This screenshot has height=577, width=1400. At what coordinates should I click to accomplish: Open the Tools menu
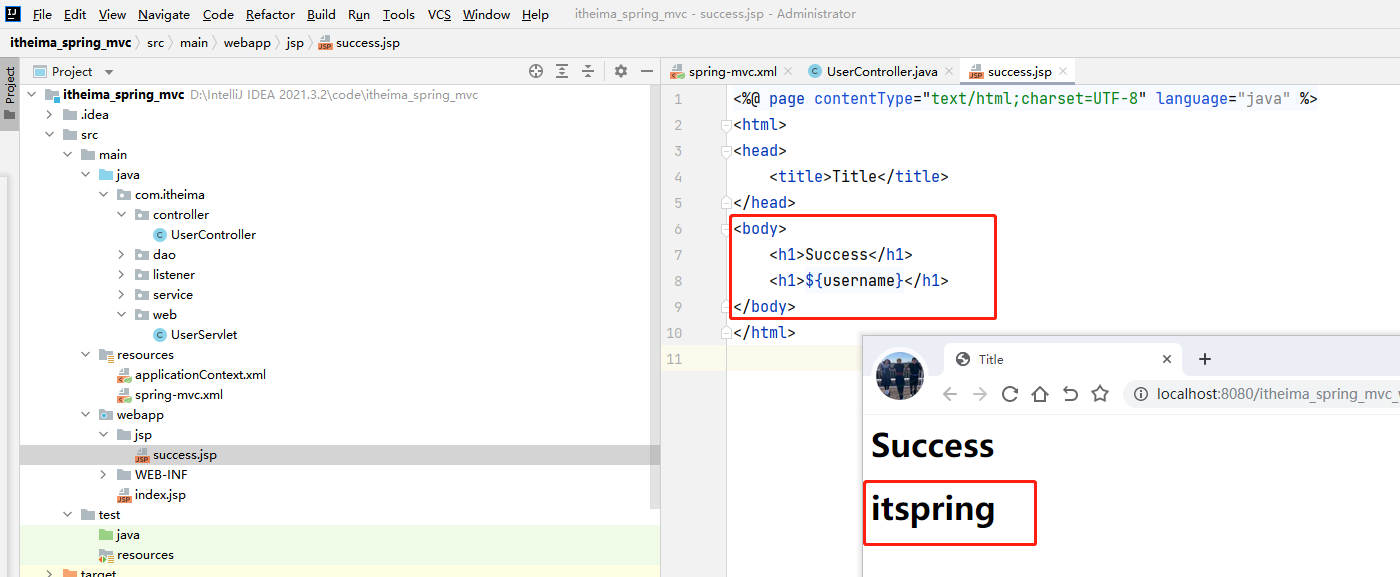pyautogui.click(x=399, y=14)
